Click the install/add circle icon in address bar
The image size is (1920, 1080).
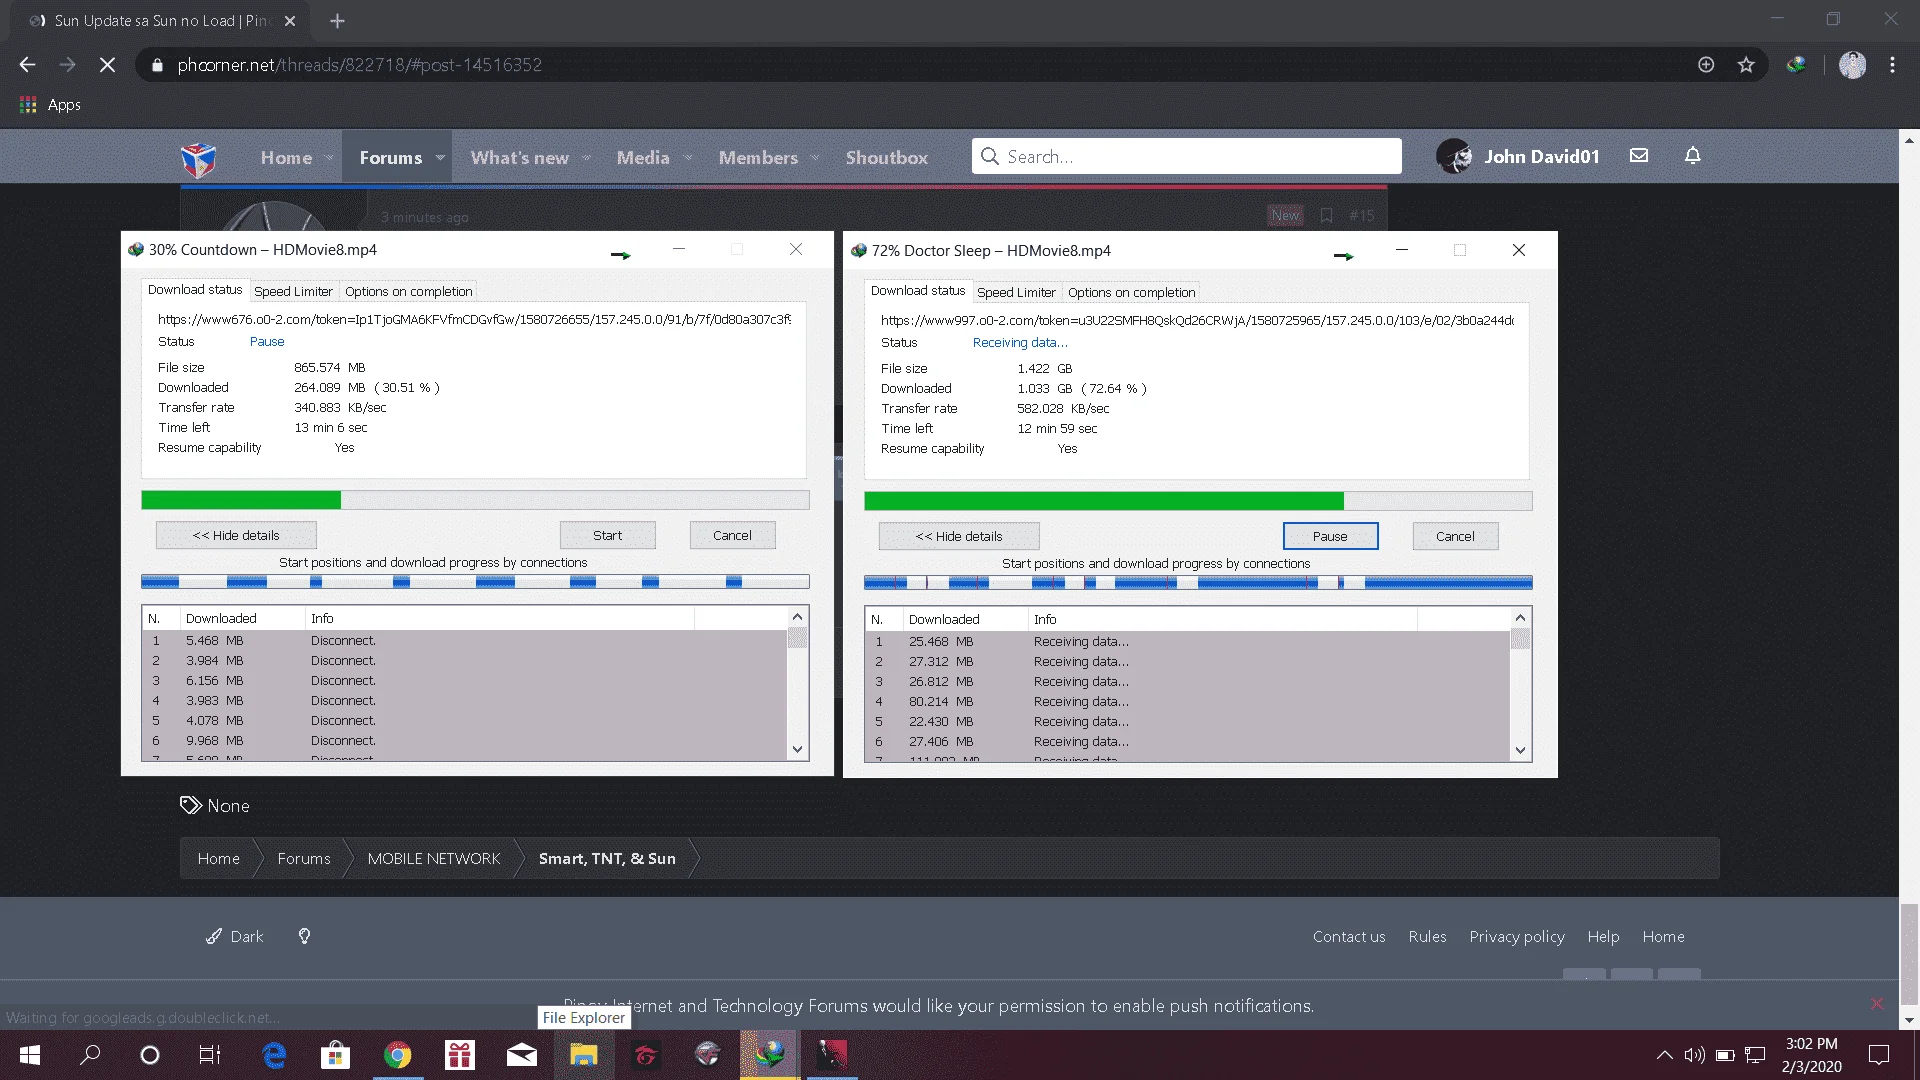1706,65
